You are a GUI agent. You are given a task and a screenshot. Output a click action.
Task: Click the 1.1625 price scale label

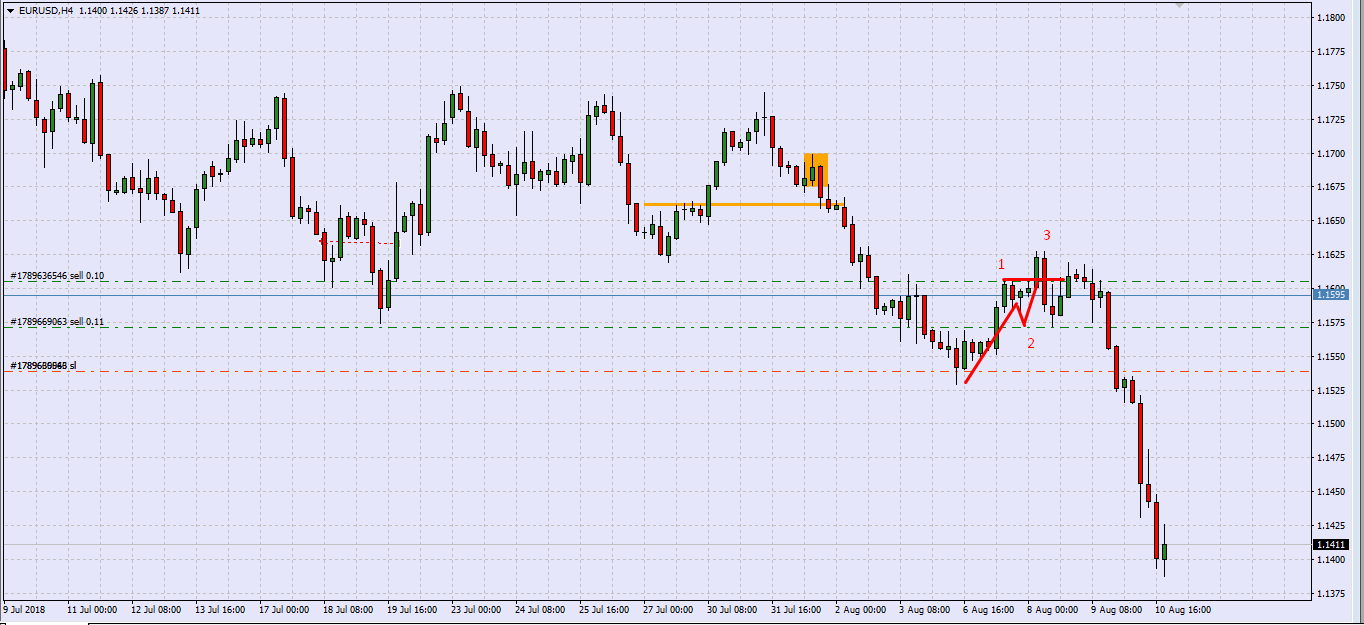1331,255
